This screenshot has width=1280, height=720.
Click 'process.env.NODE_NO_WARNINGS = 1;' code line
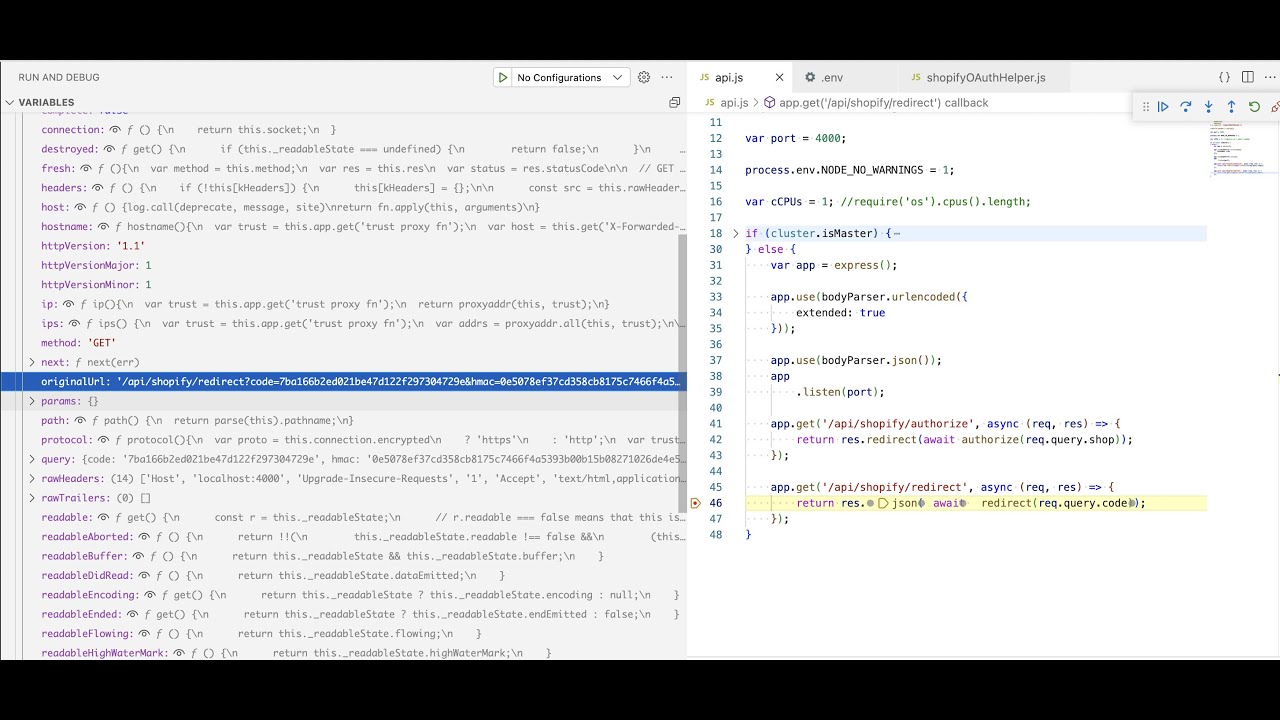pyautogui.click(x=849, y=170)
